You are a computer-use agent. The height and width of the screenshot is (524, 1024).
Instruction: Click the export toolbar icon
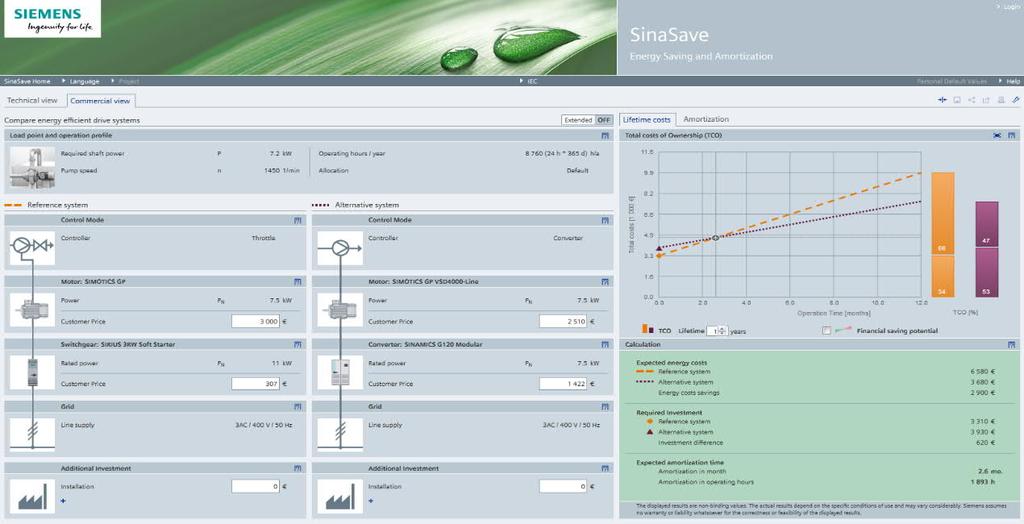pos(986,100)
